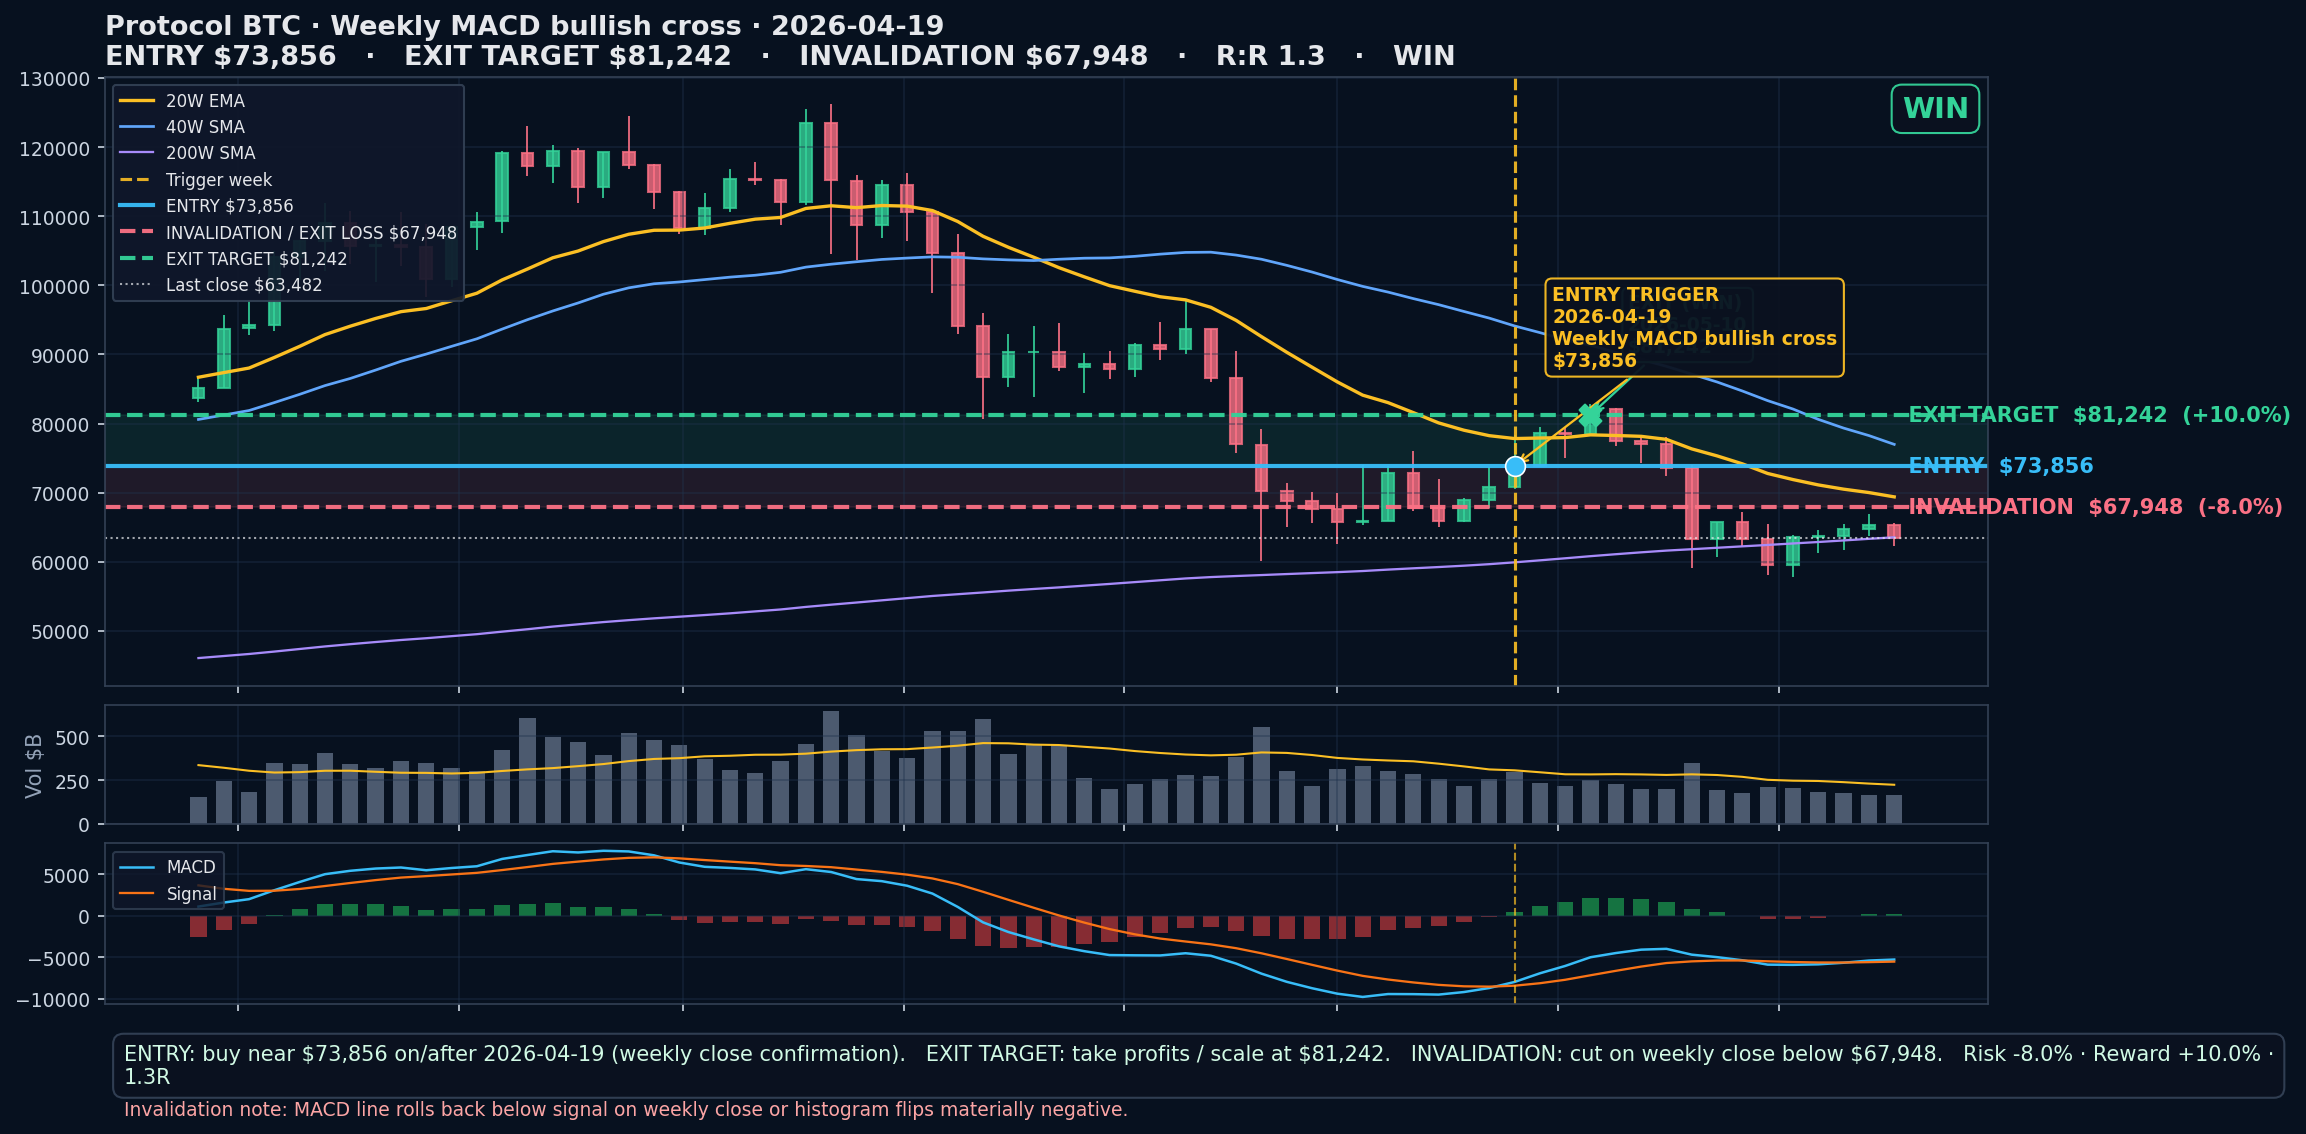This screenshot has width=2306, height=1134.
Task: Click the blue ENTRY $73,856 right-side label
Action: coord(2001,466)
